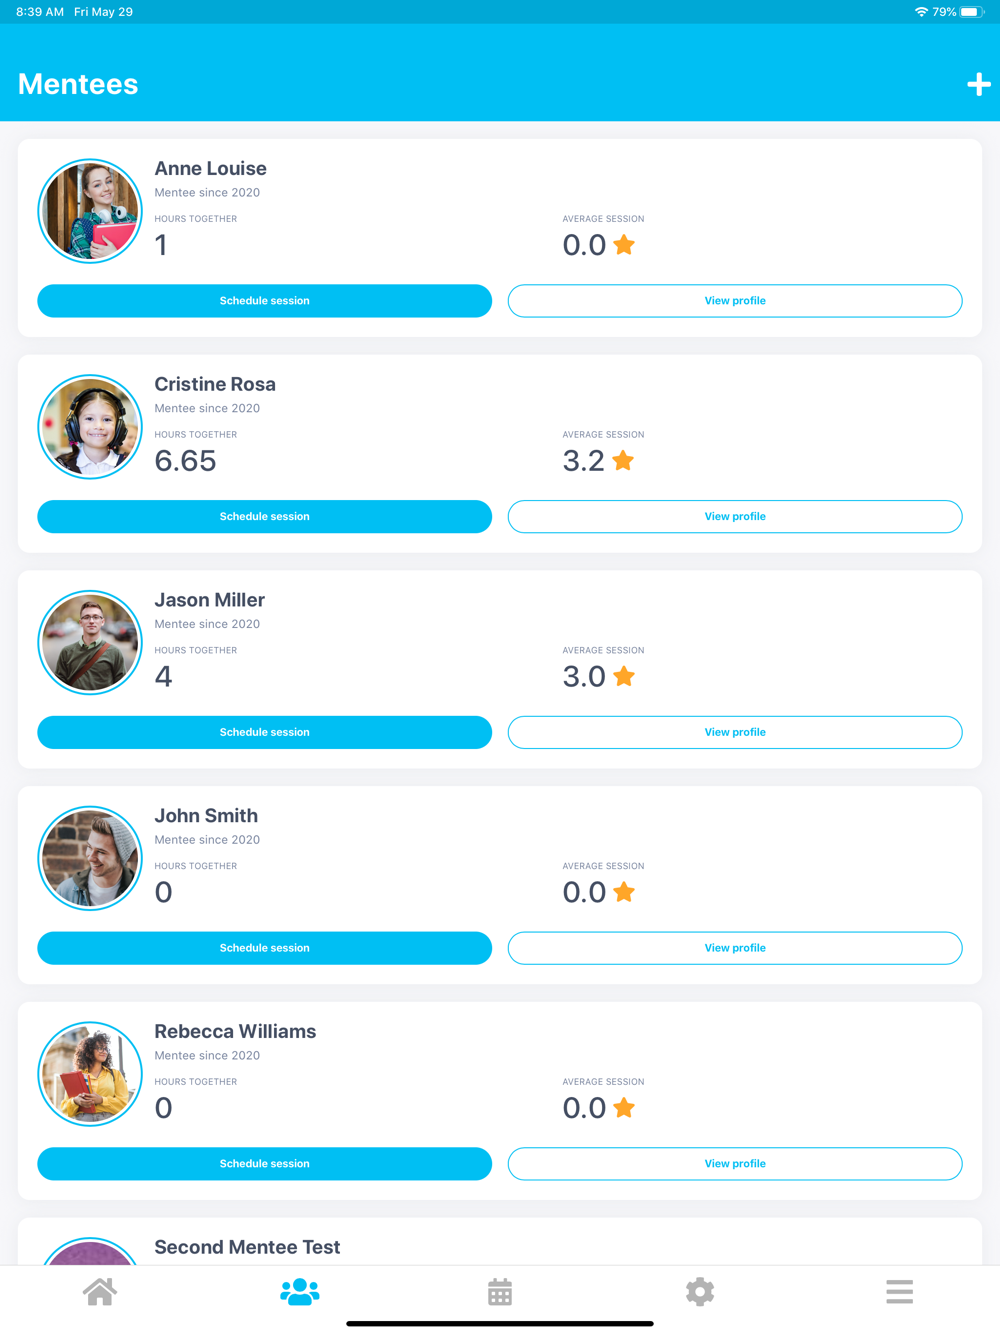This screenshot has width=1000, height=1334.
Task: Open the calendar icon tab
Action: 500,1292
